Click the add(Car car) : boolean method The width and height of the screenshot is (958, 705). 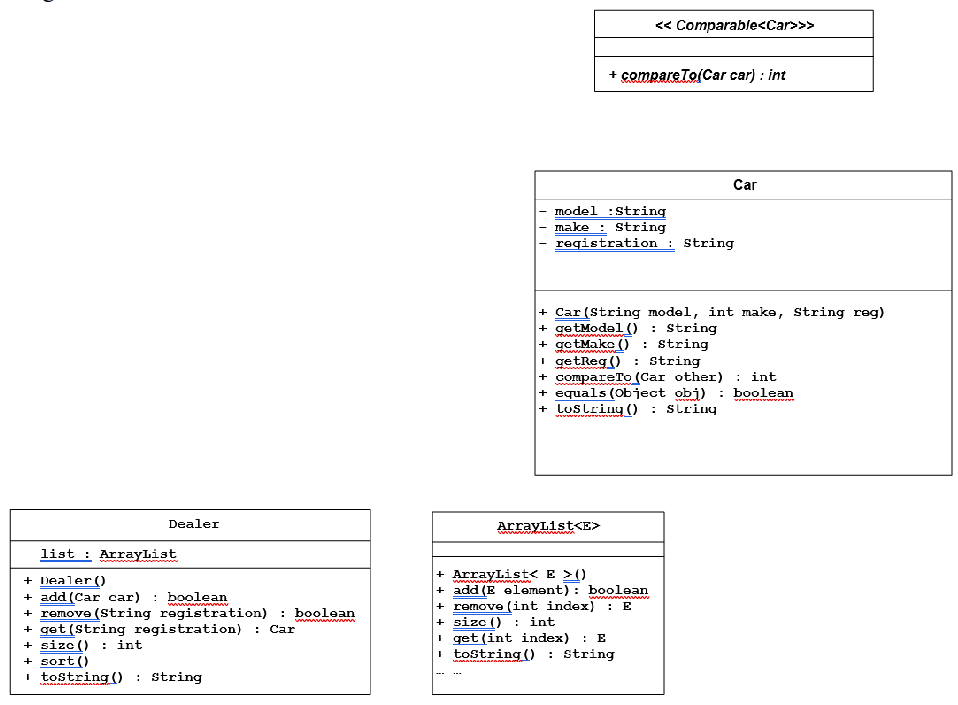point(125,596)
